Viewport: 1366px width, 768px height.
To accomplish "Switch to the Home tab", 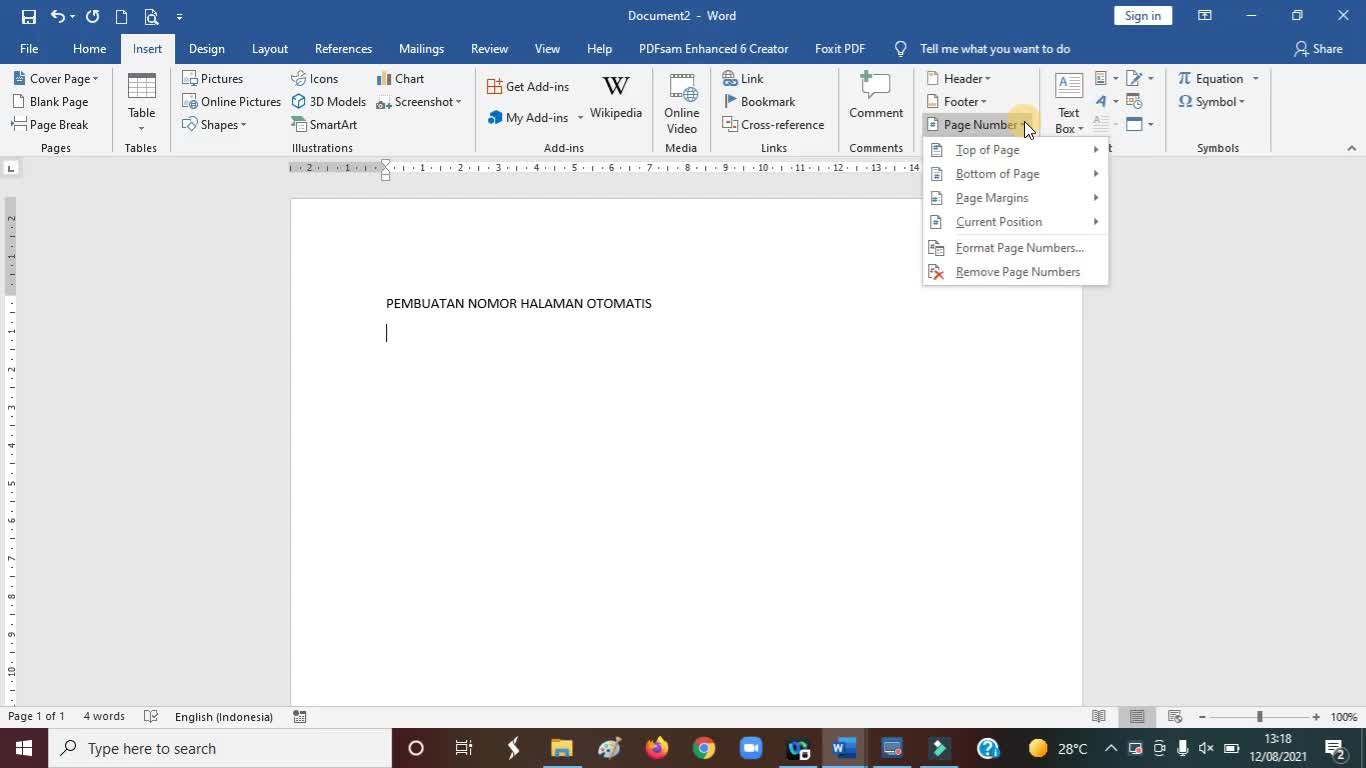I will pyautogui.click(x=89, y=49).
